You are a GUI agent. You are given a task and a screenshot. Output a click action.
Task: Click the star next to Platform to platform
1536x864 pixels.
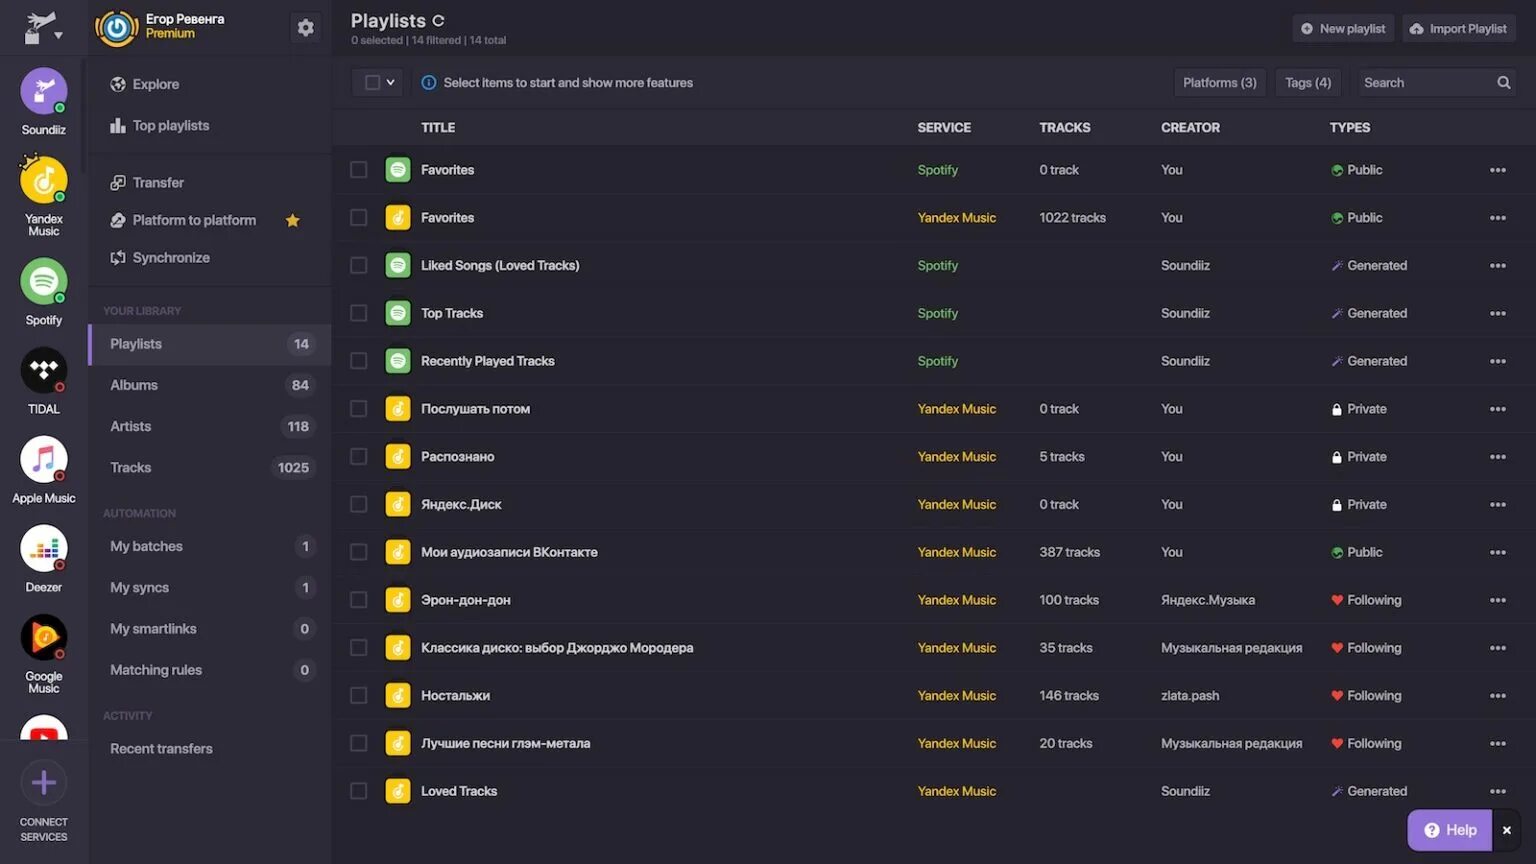click(292, 221)
